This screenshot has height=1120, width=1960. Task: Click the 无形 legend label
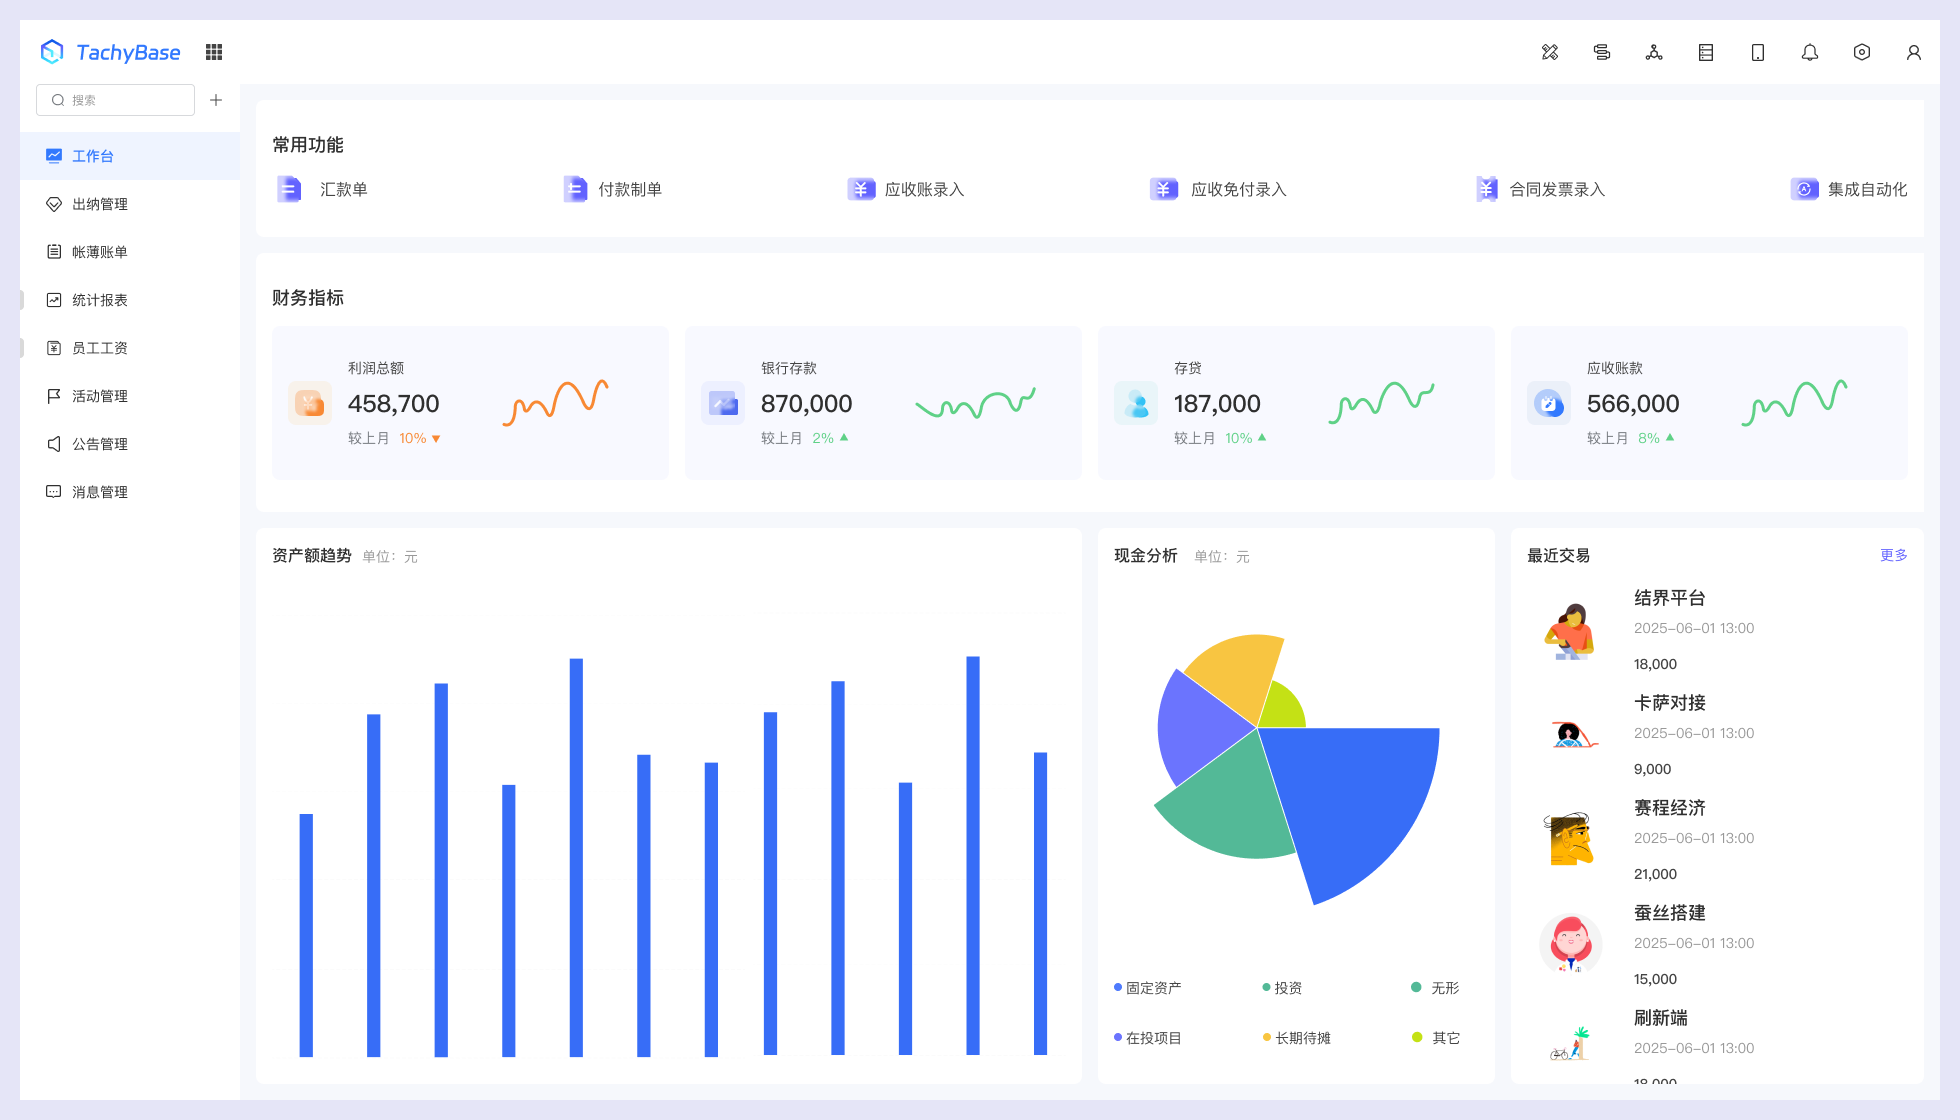1445,988
